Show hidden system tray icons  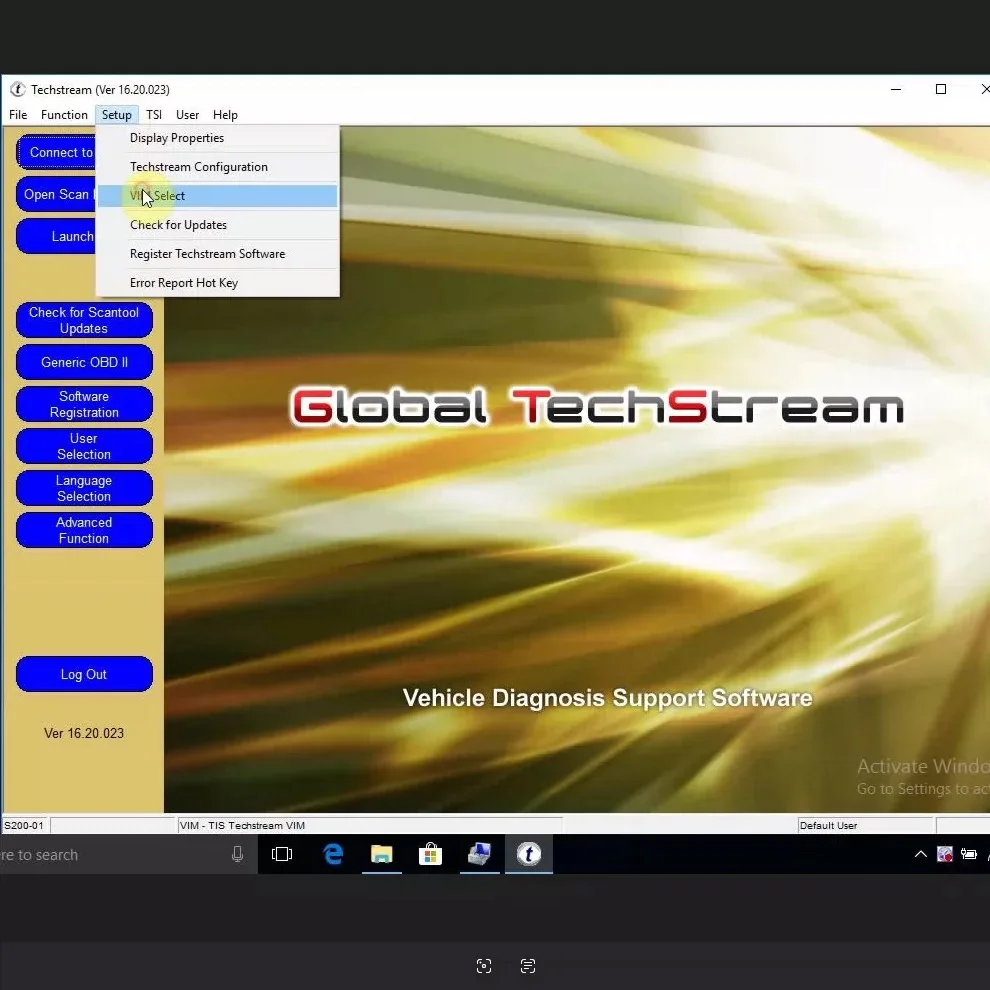921,854
